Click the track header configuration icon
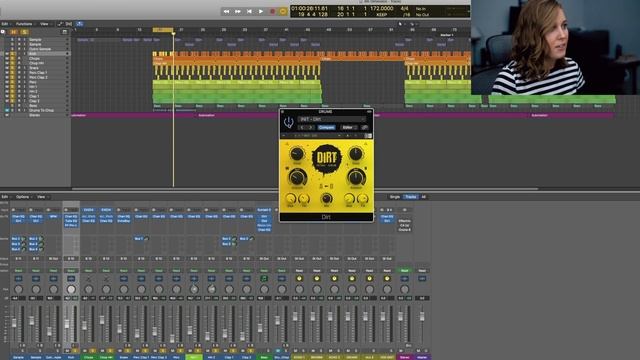The height and width of the screenshot is (360, 640). tap(64, 32)
